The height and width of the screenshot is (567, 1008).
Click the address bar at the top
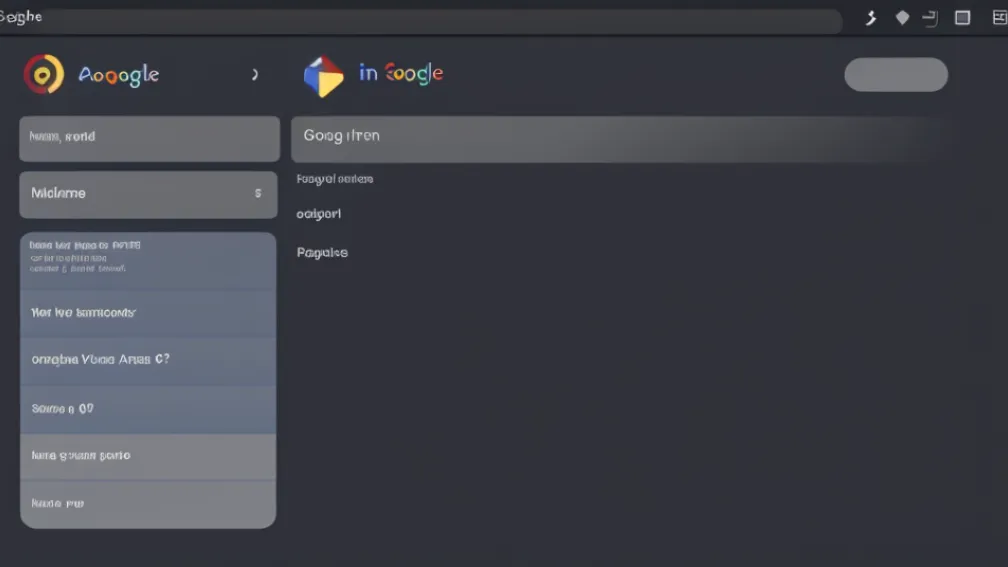(421, 21)
